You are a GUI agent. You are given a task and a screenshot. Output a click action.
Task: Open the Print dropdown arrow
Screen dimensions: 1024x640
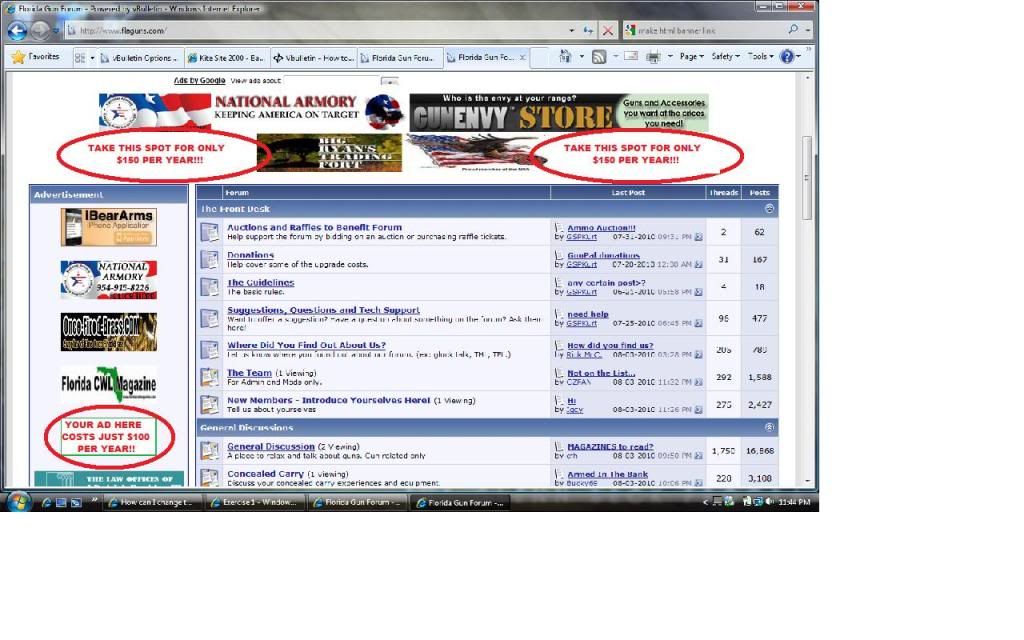pos(670,57)
